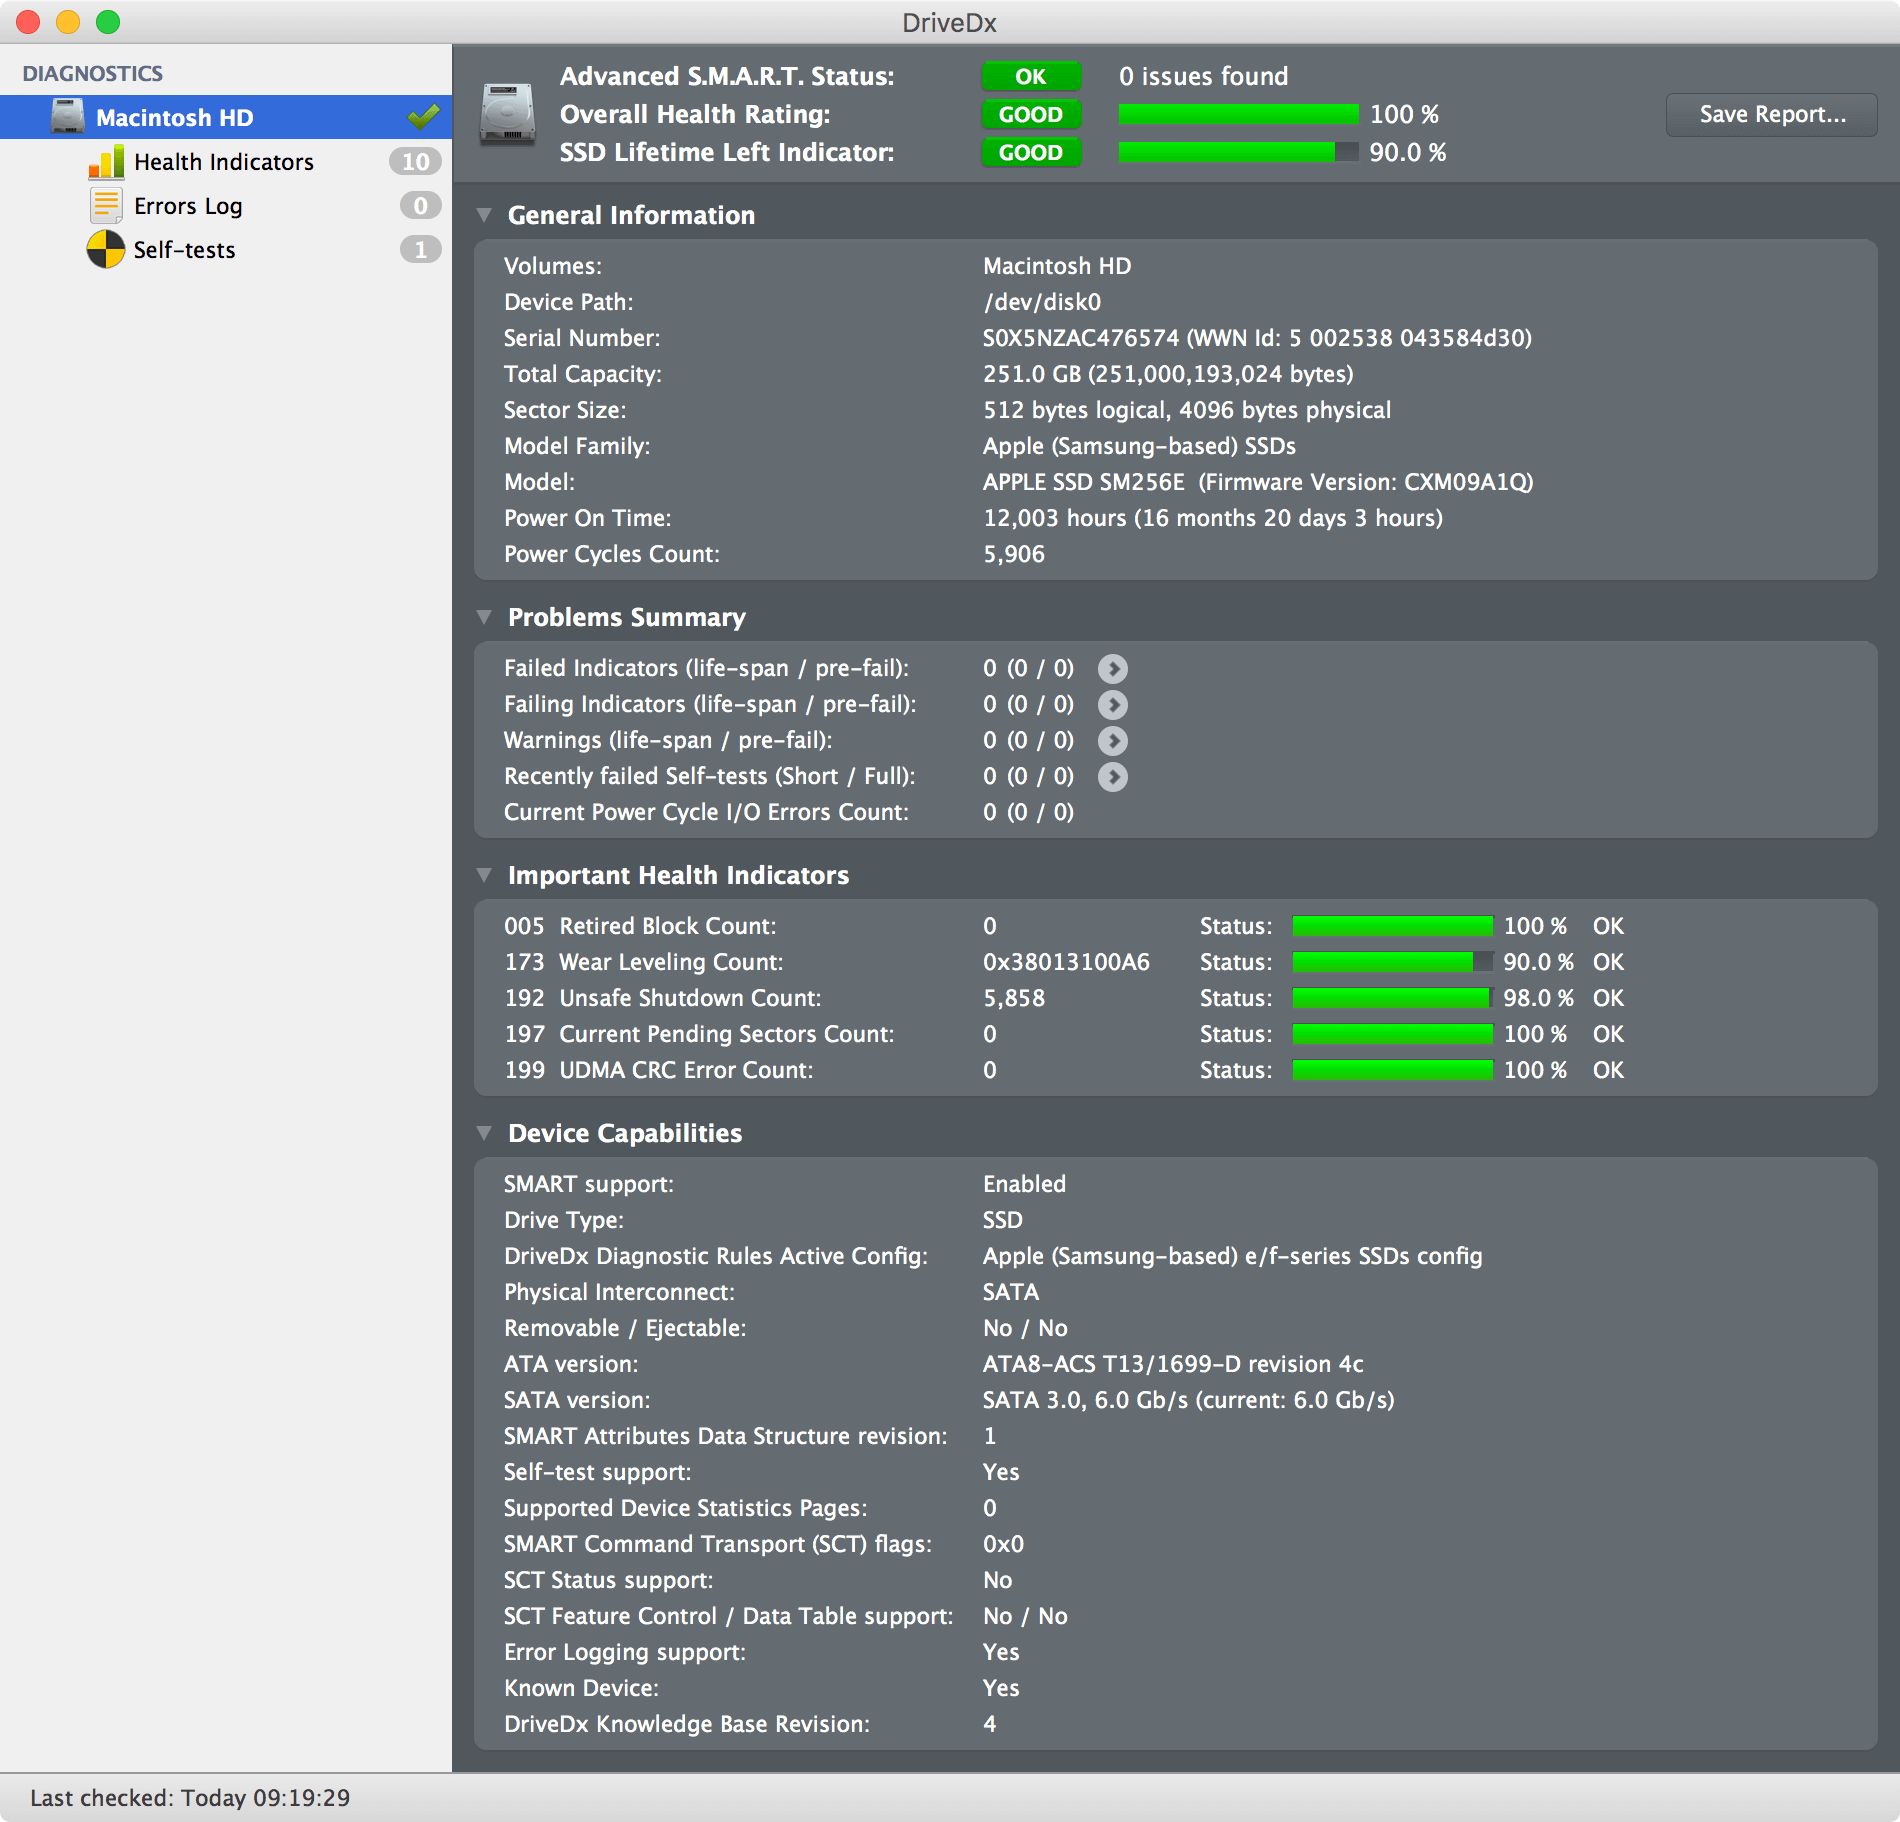Click the green checkmark beside Macintosh HD

pyautogui.click(x=423, y=117)
